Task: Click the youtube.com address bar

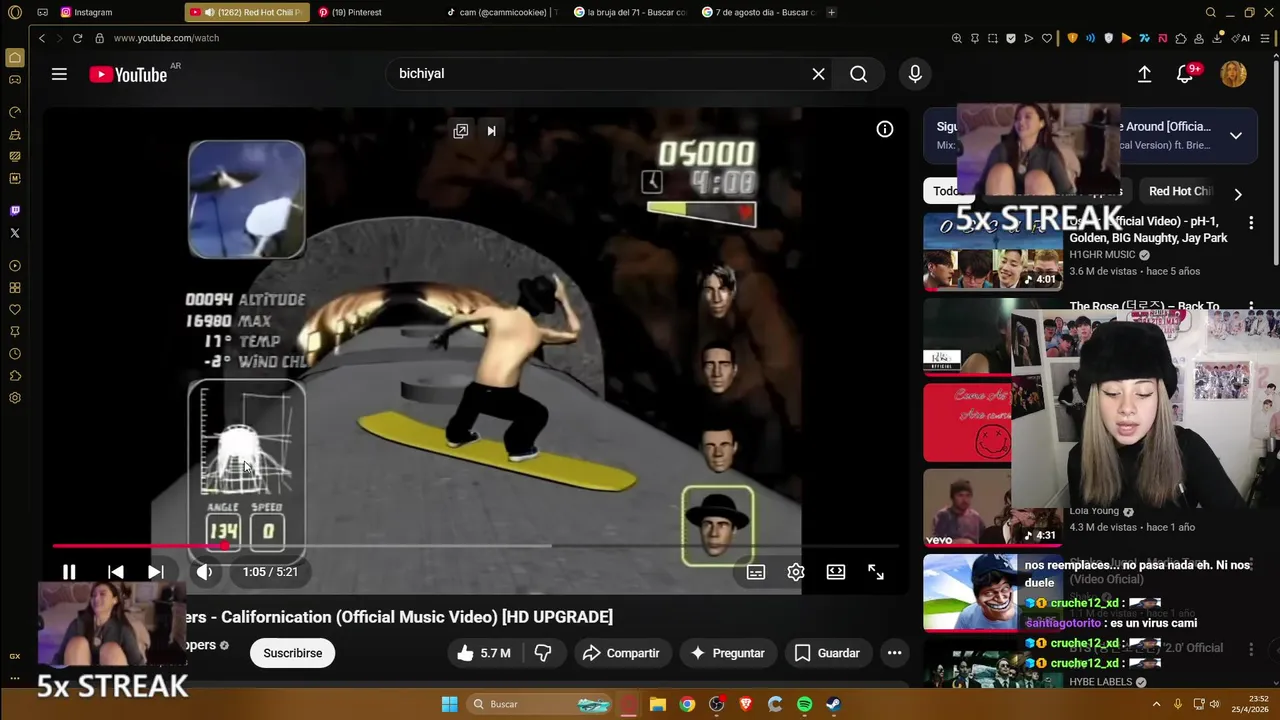Action: pos(166,38)
